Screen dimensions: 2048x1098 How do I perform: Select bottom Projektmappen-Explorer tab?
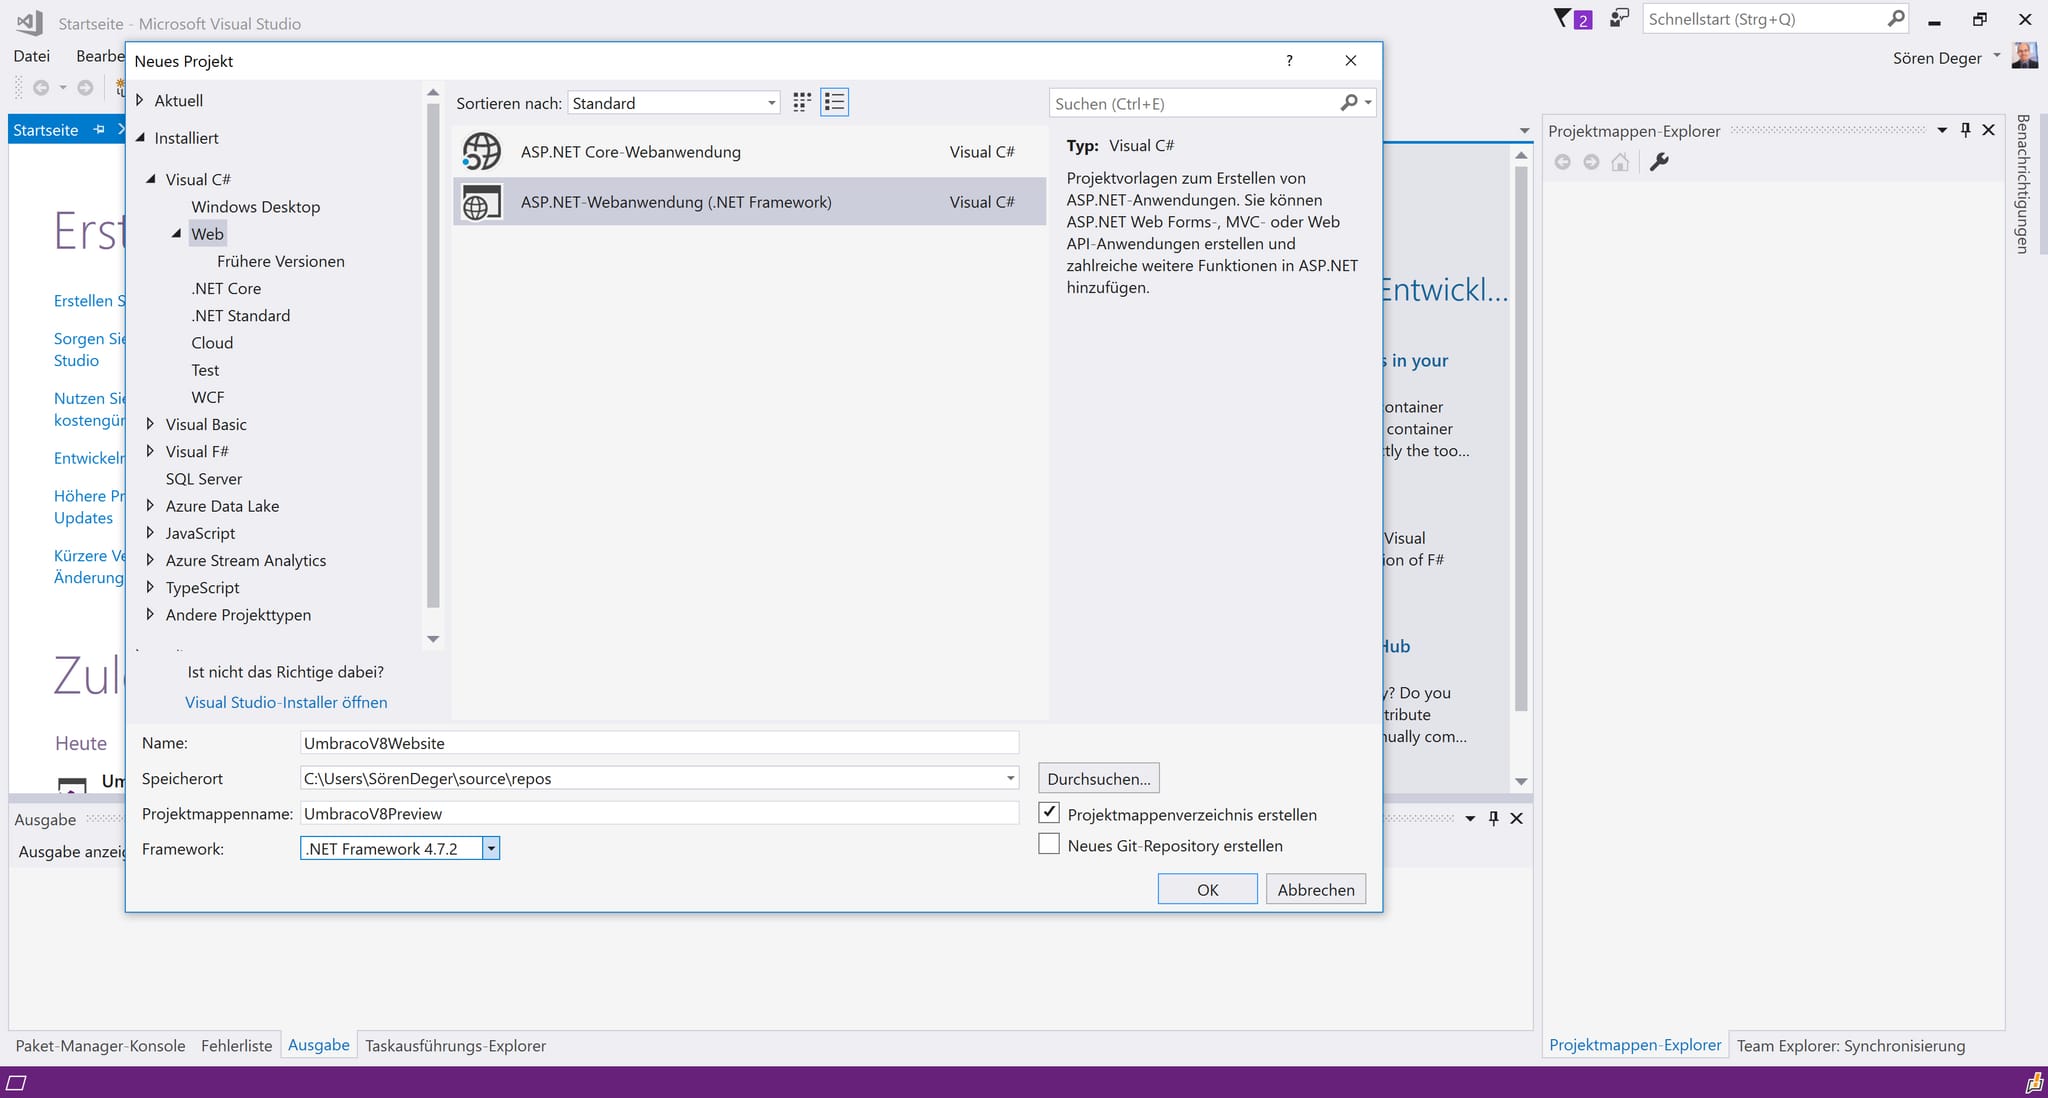click(x=1635, y=1045)
